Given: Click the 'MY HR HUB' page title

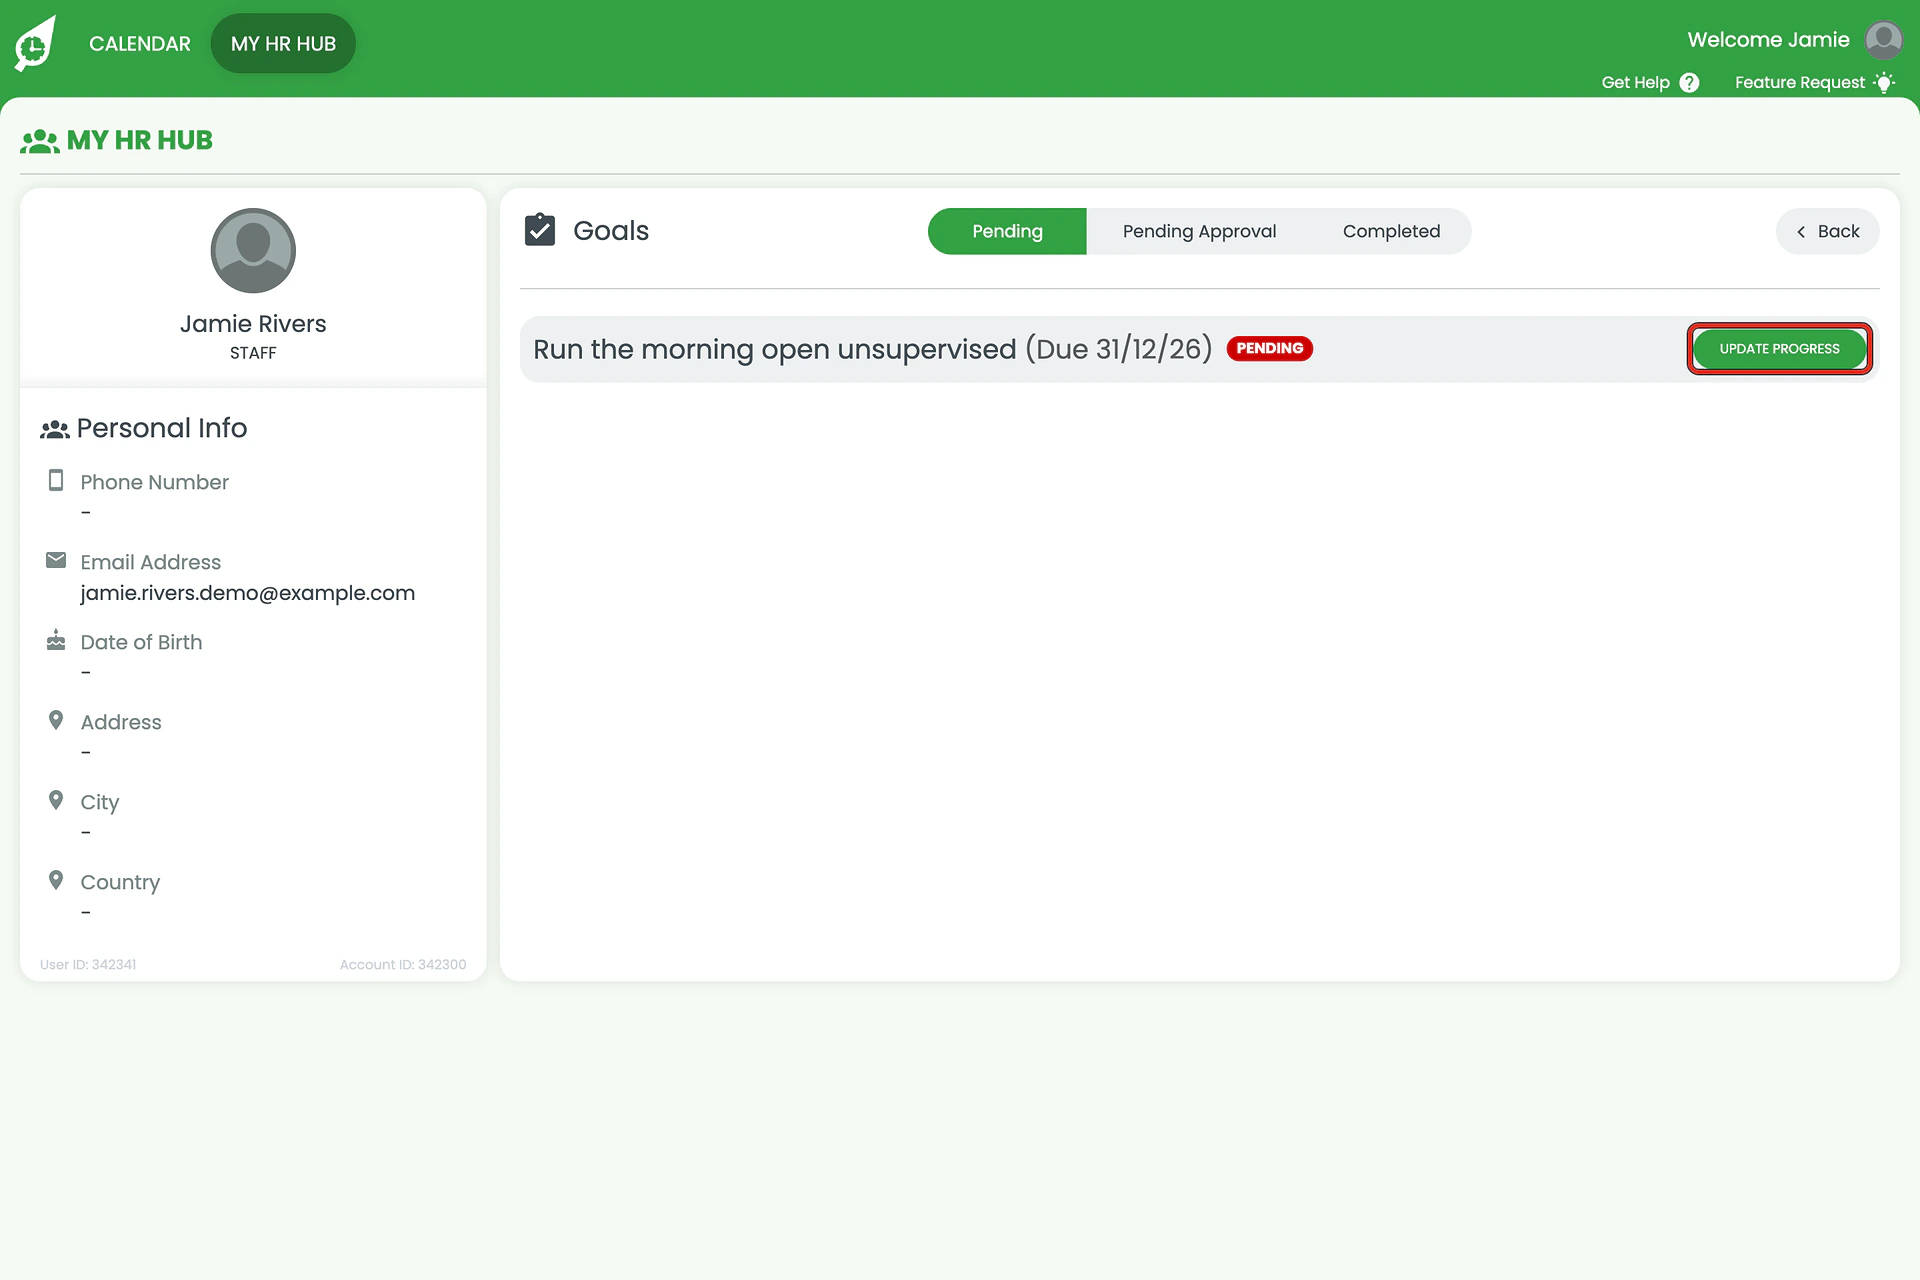Looking at the screenshot, I should click(x=140, y=140).
